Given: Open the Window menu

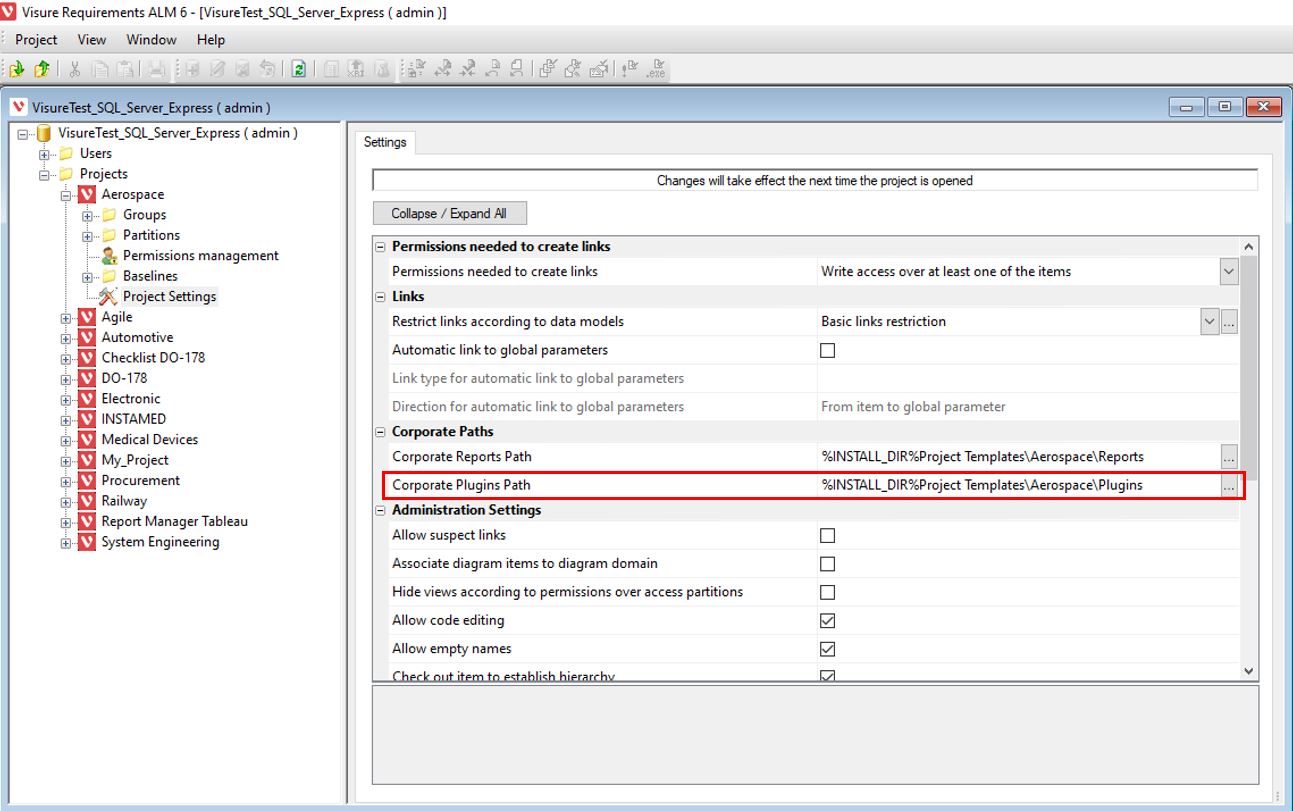Looking at the screenshot, I should pos(151,40).
